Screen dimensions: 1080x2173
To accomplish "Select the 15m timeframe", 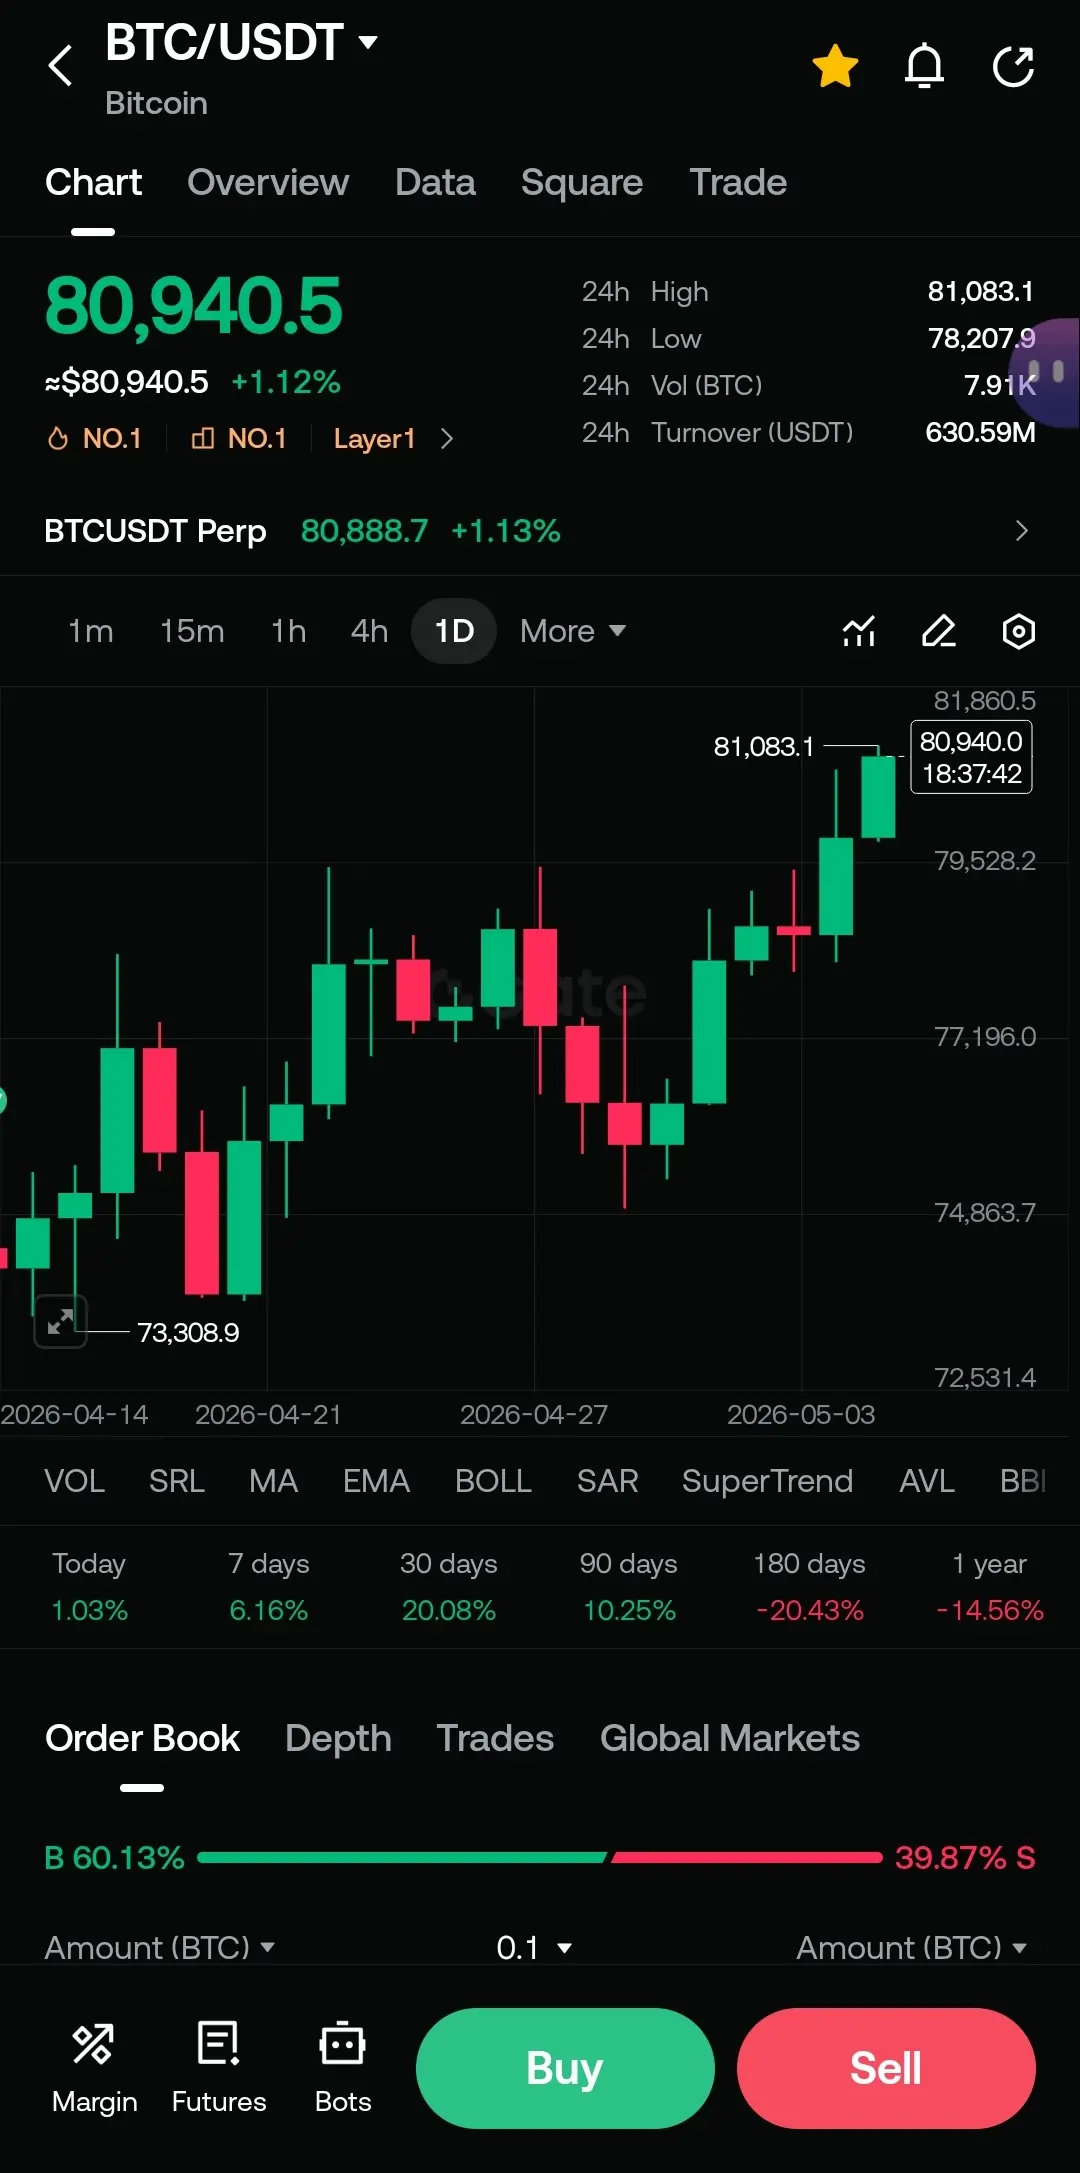I will [x=192, y=631].
